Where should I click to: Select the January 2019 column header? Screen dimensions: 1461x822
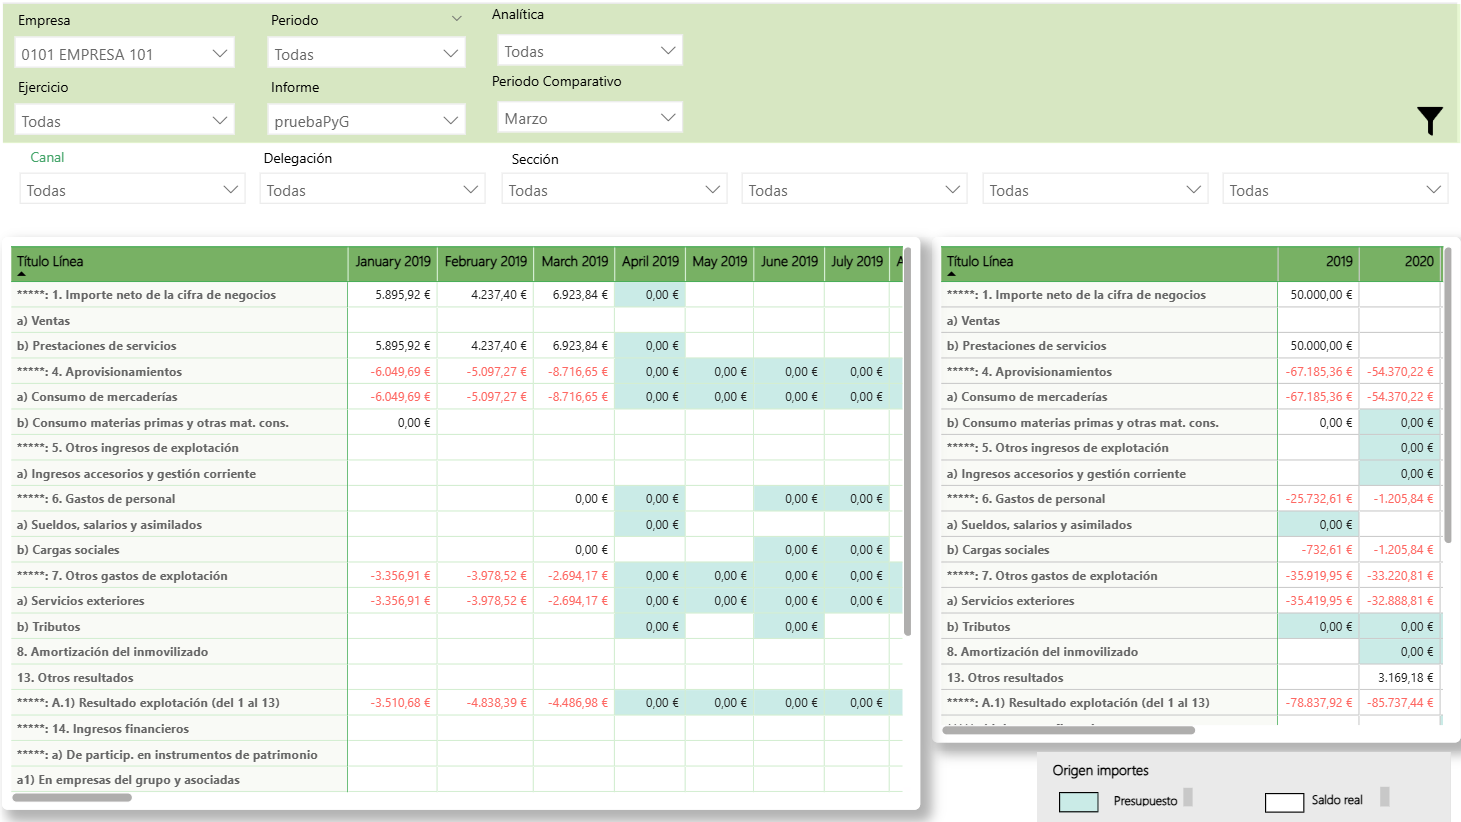point(392,262)
